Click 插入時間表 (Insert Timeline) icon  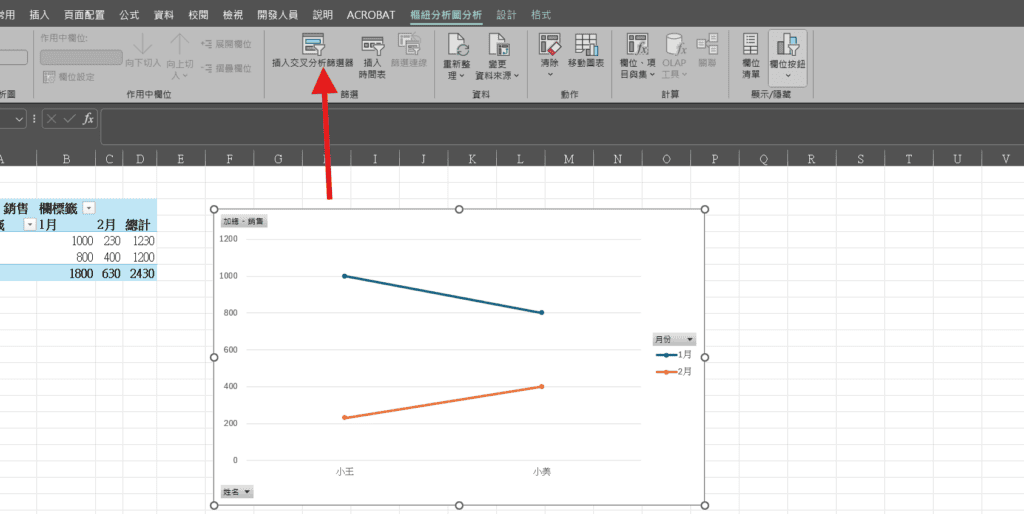pos(372,45)
